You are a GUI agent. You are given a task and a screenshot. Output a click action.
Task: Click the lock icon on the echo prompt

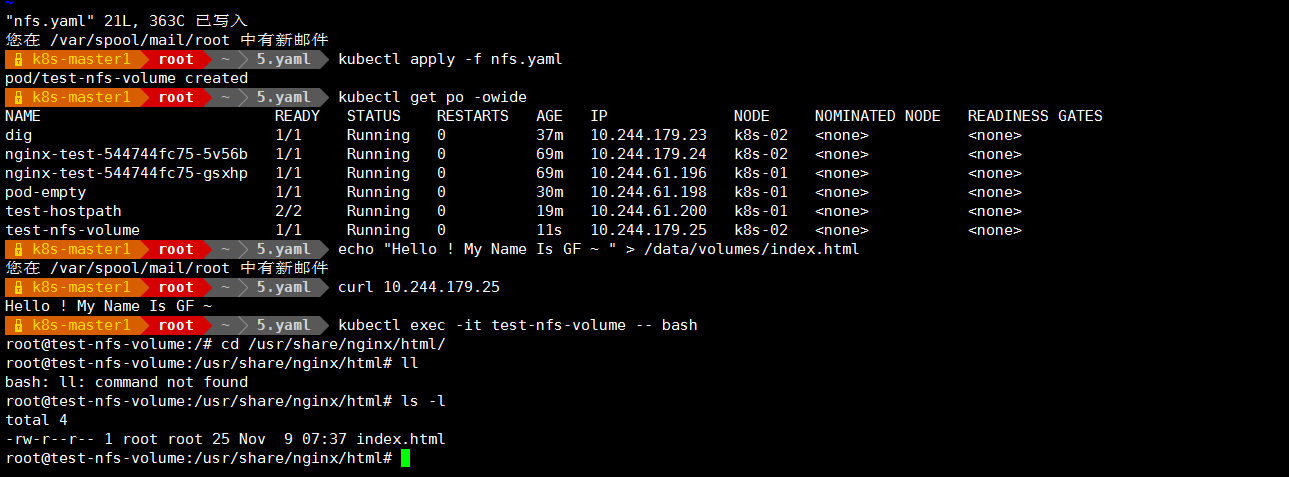(17, 249)
